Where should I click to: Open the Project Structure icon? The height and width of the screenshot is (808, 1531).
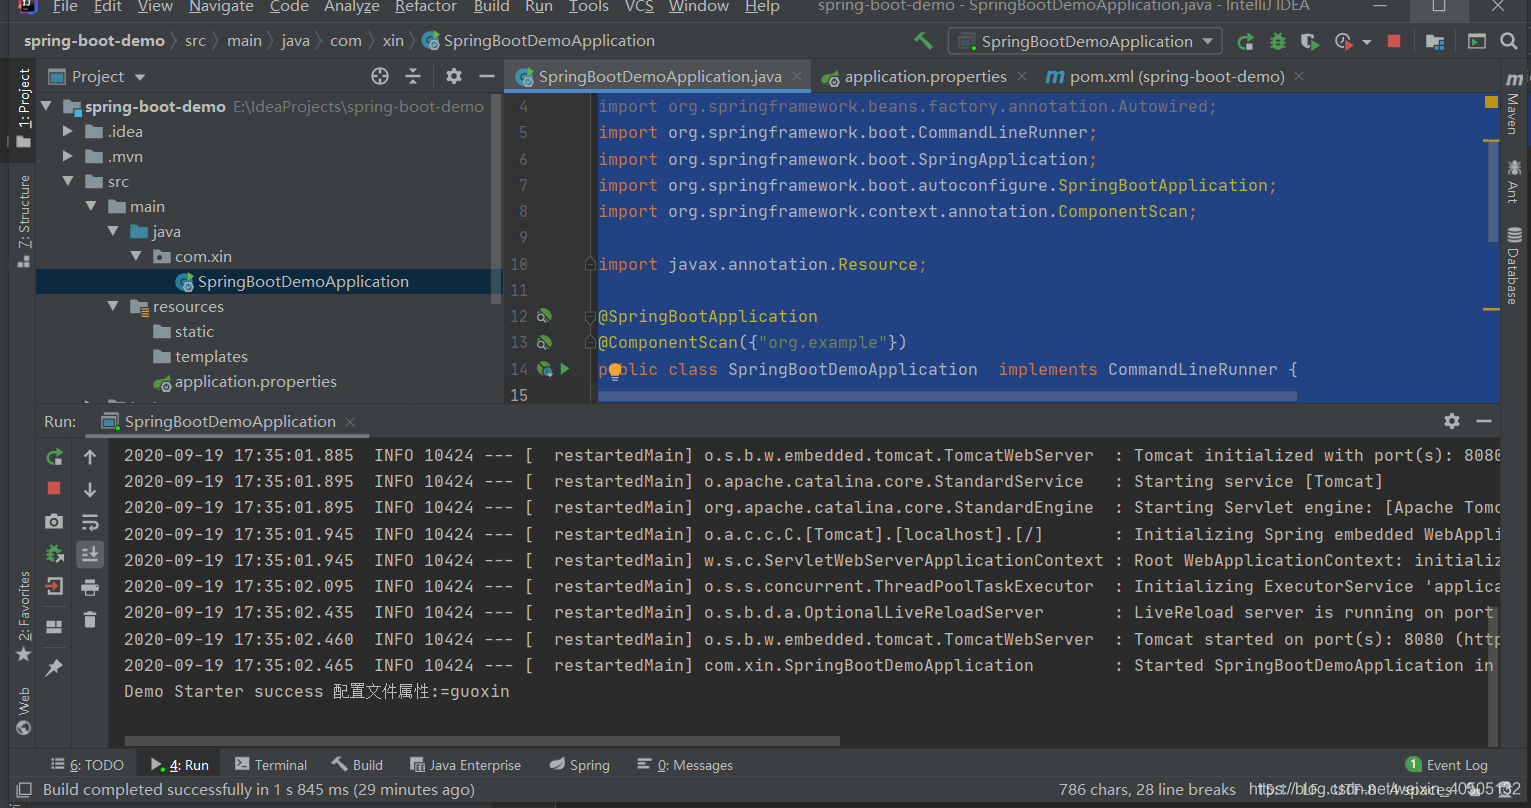1434,41
